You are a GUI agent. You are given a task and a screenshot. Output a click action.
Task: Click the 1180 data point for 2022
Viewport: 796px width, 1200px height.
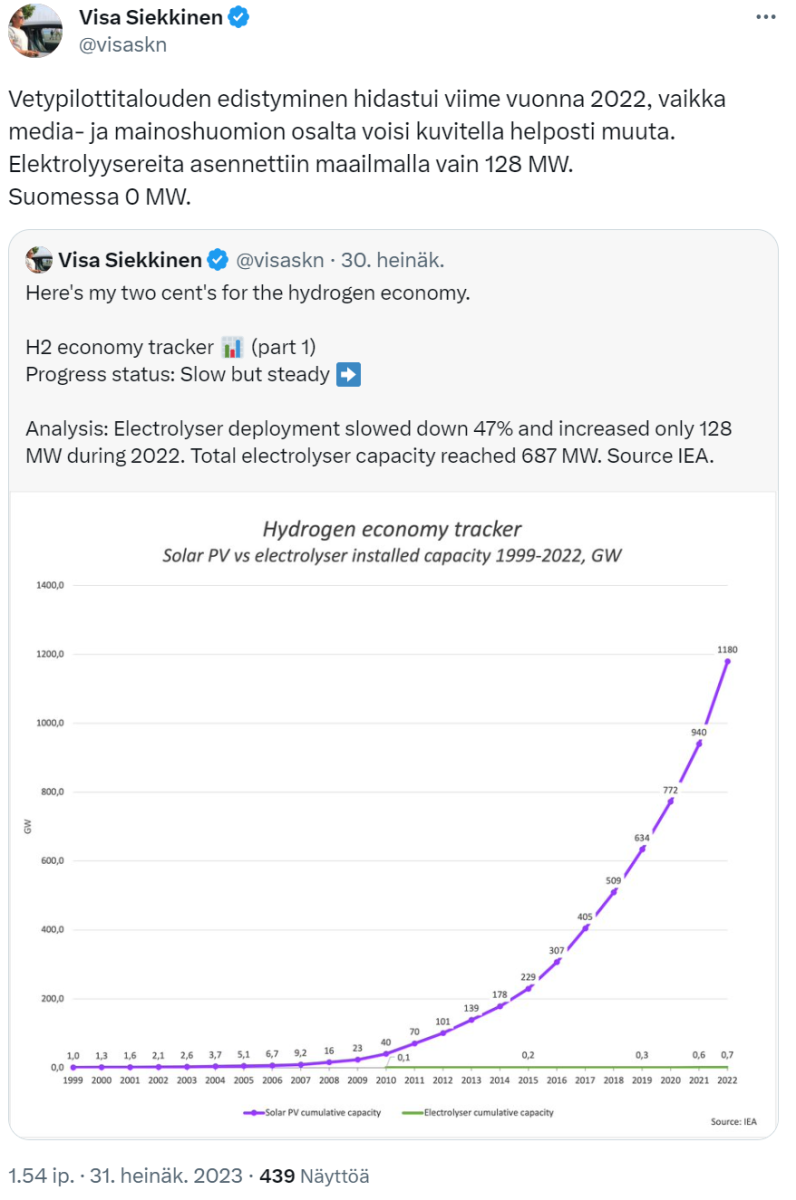click(x=727, y=661)
